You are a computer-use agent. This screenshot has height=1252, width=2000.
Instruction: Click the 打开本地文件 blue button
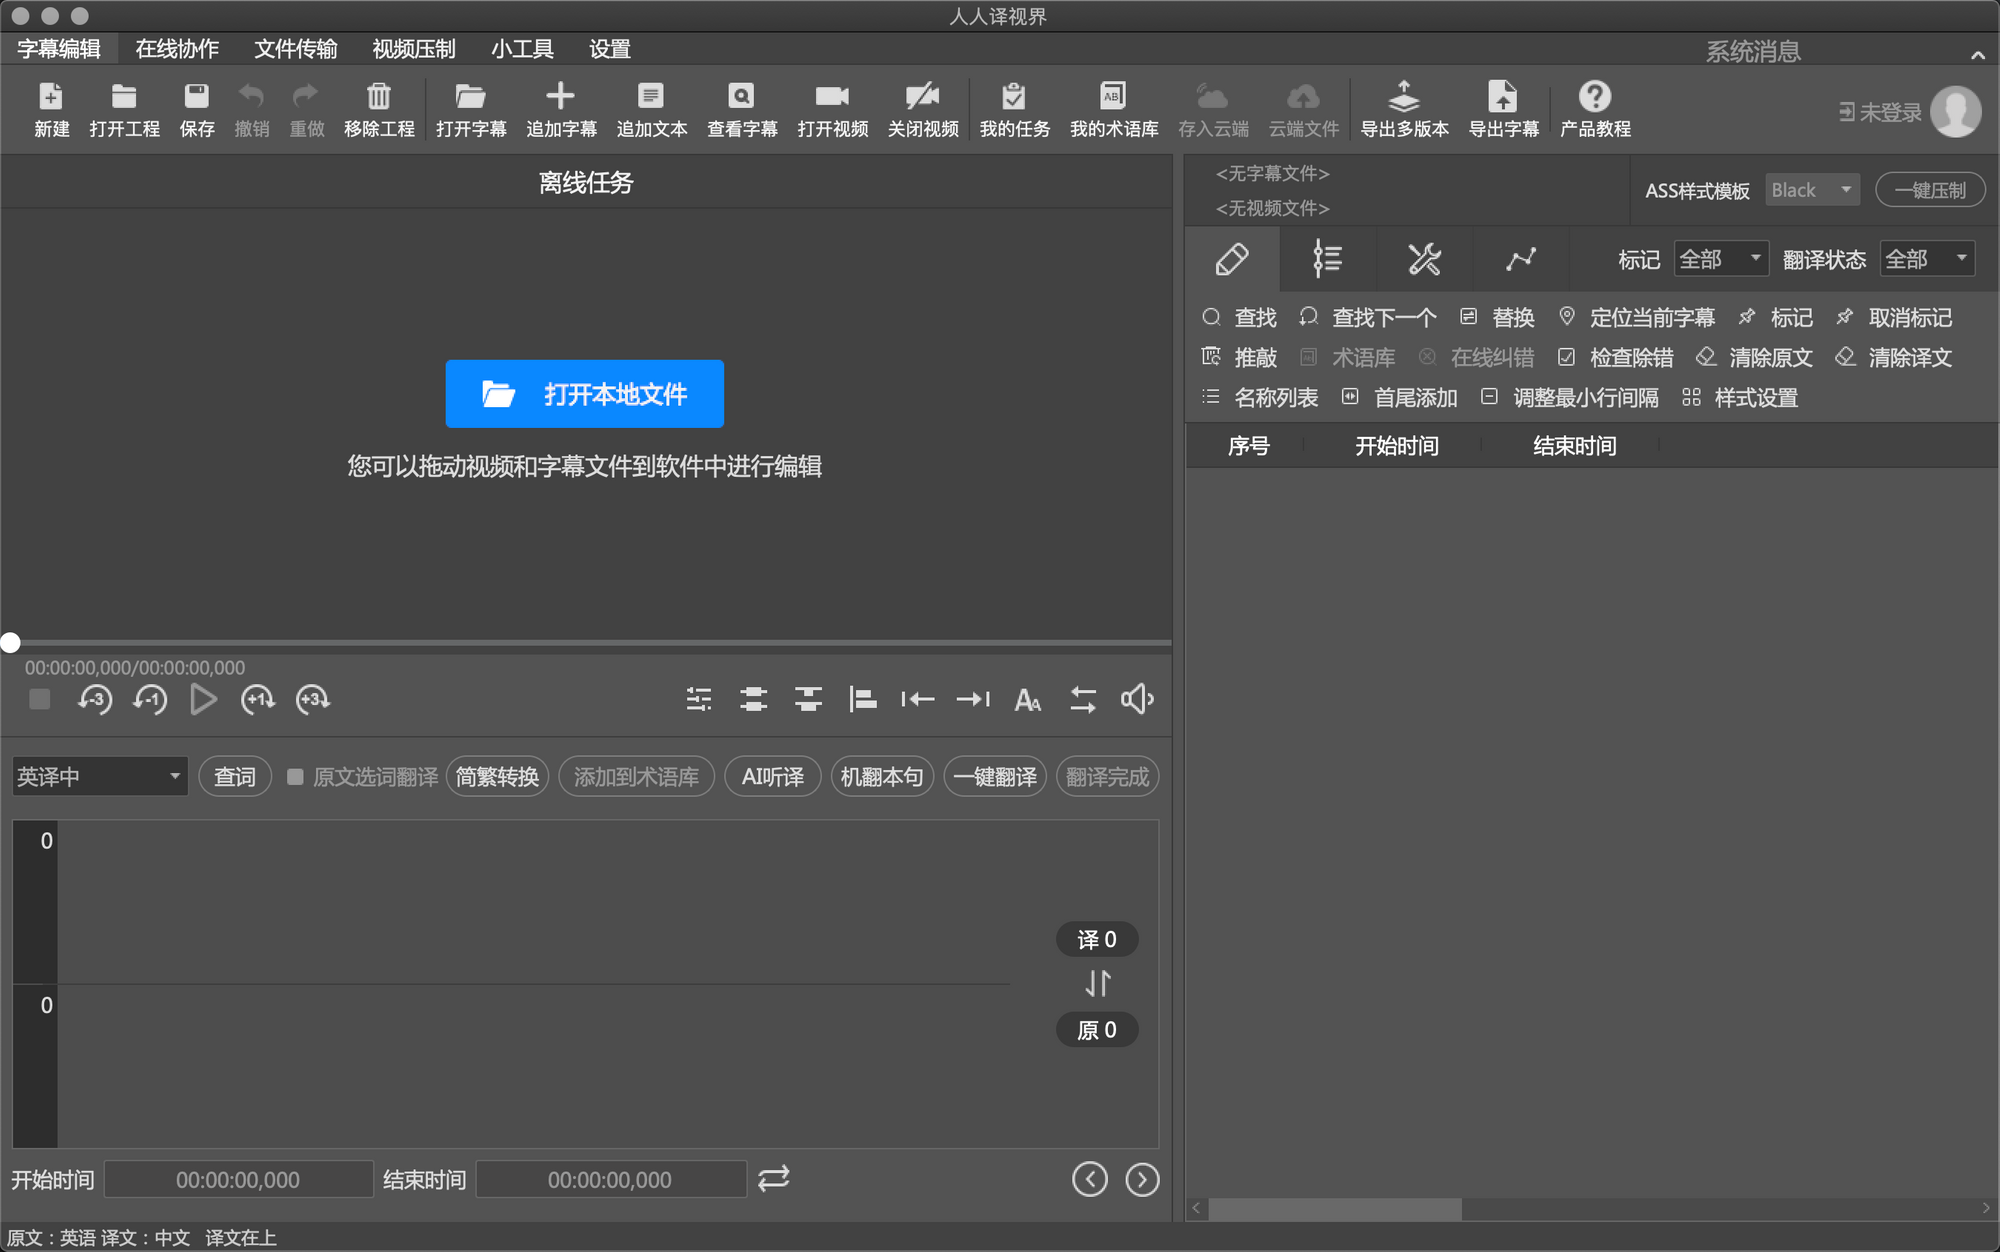[584, 394]
